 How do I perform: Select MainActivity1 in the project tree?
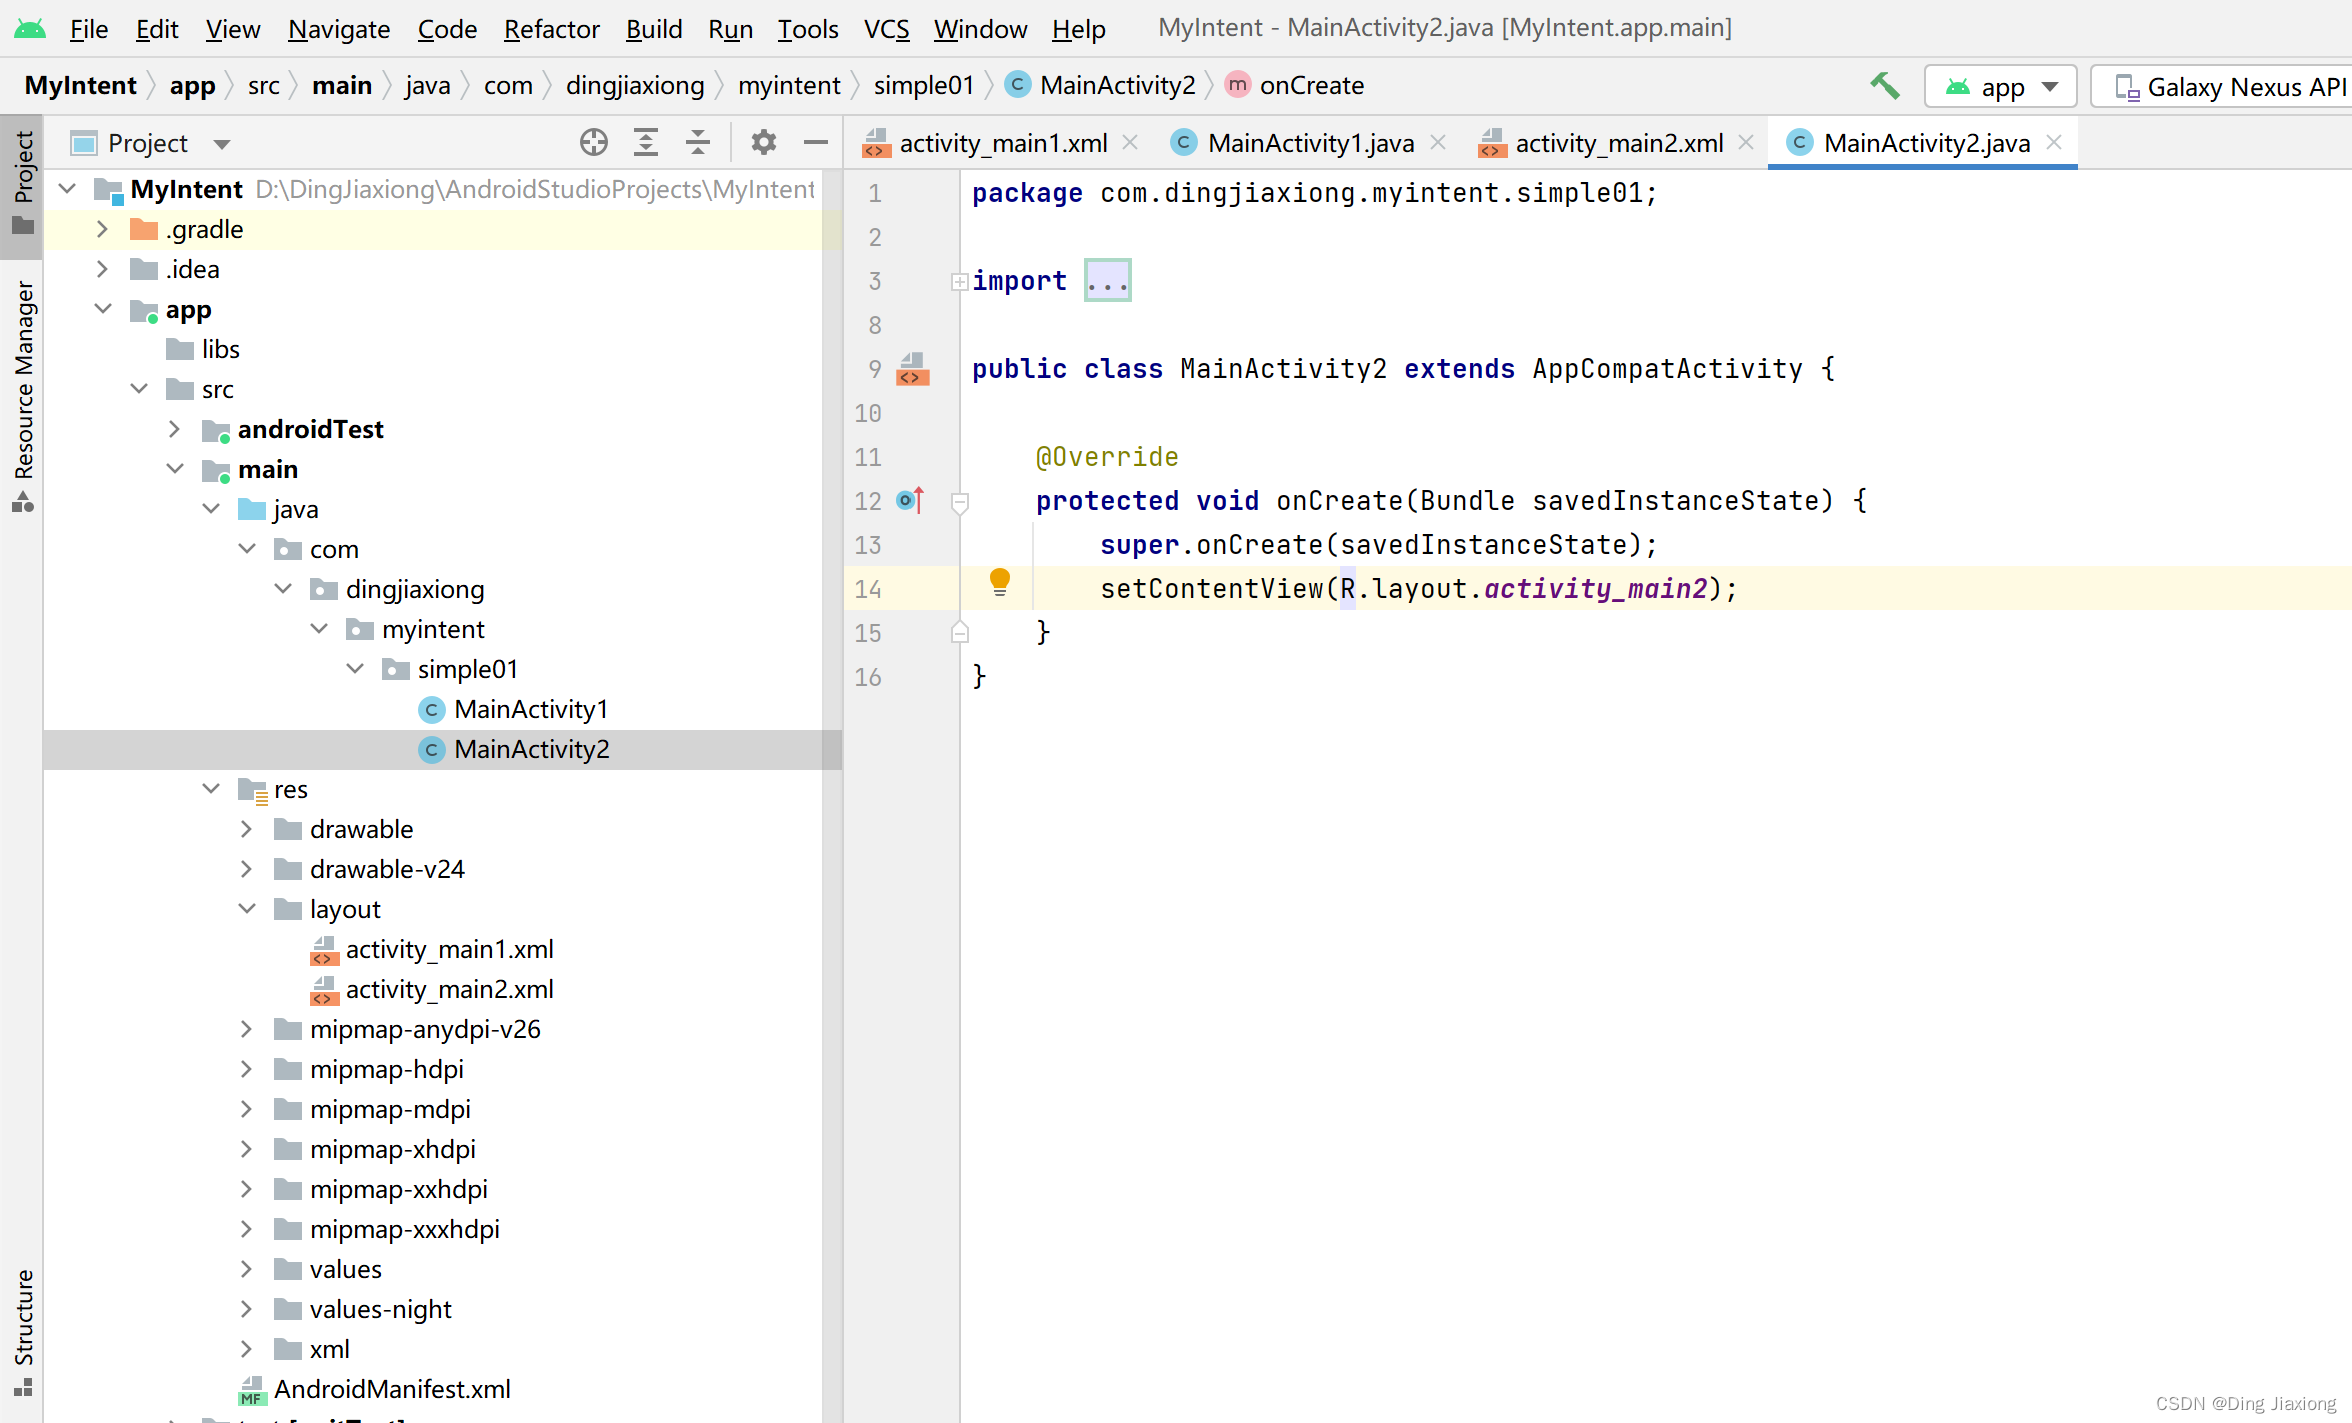point(530,709)
